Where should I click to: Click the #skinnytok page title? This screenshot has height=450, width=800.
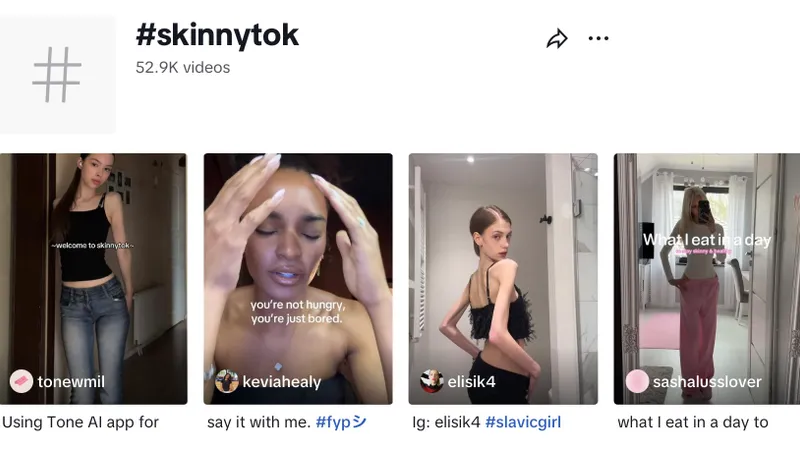217,36
